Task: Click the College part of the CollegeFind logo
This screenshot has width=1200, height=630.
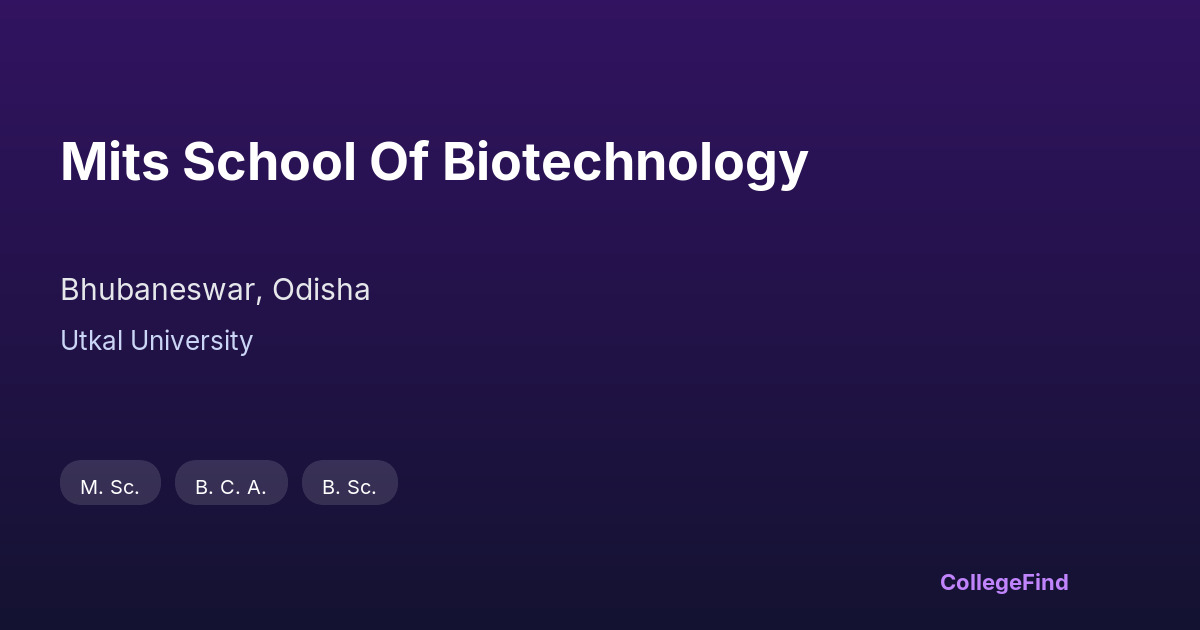Action: pos(979,582)
